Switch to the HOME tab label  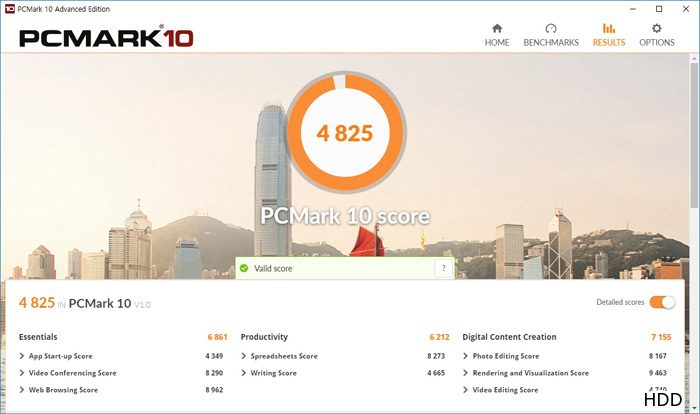click(497, 42)
